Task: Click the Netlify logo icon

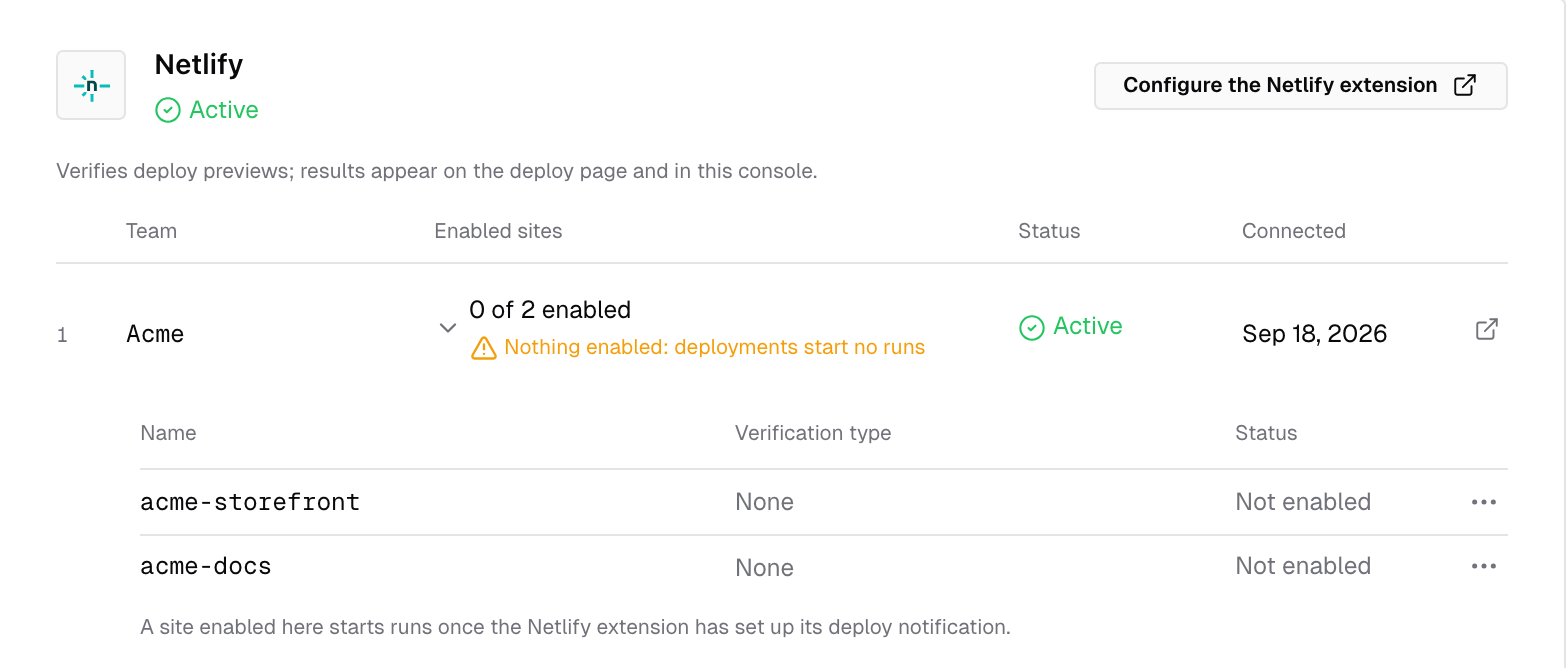Action: (91, 86)
